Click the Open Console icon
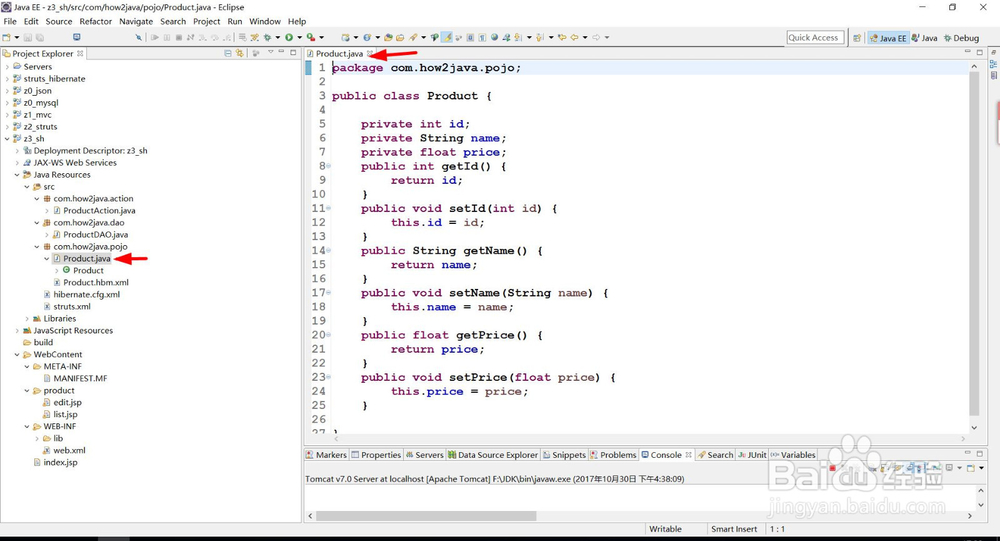Screen dimensions: 1000x541 click(x=971, y=468)
